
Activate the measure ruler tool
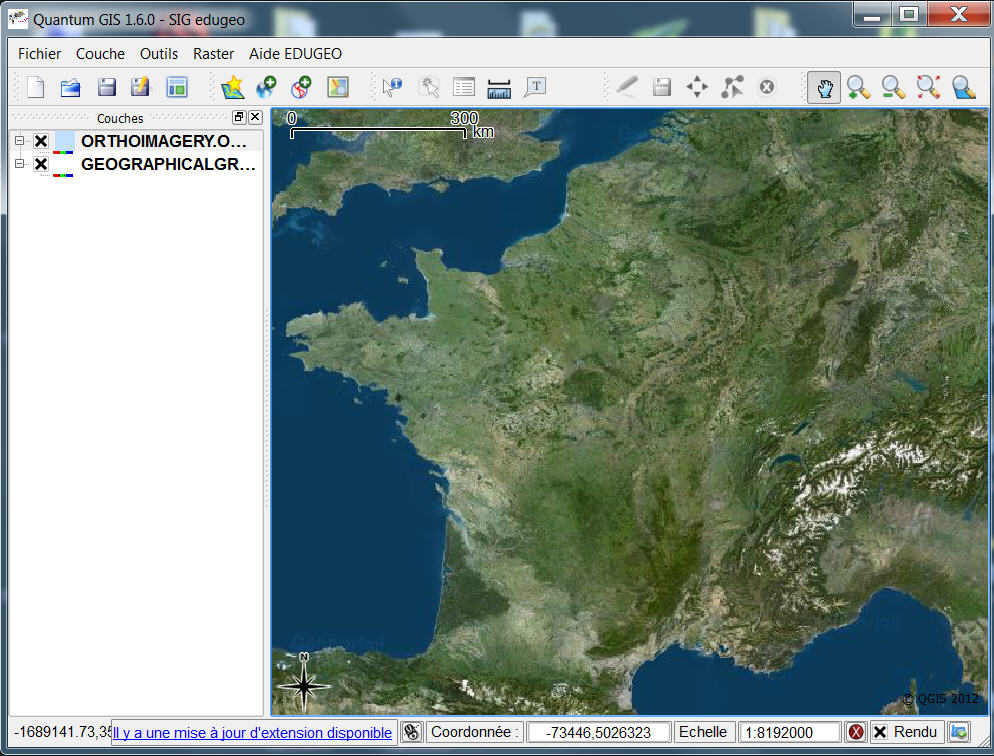click(x=499, y=88)
